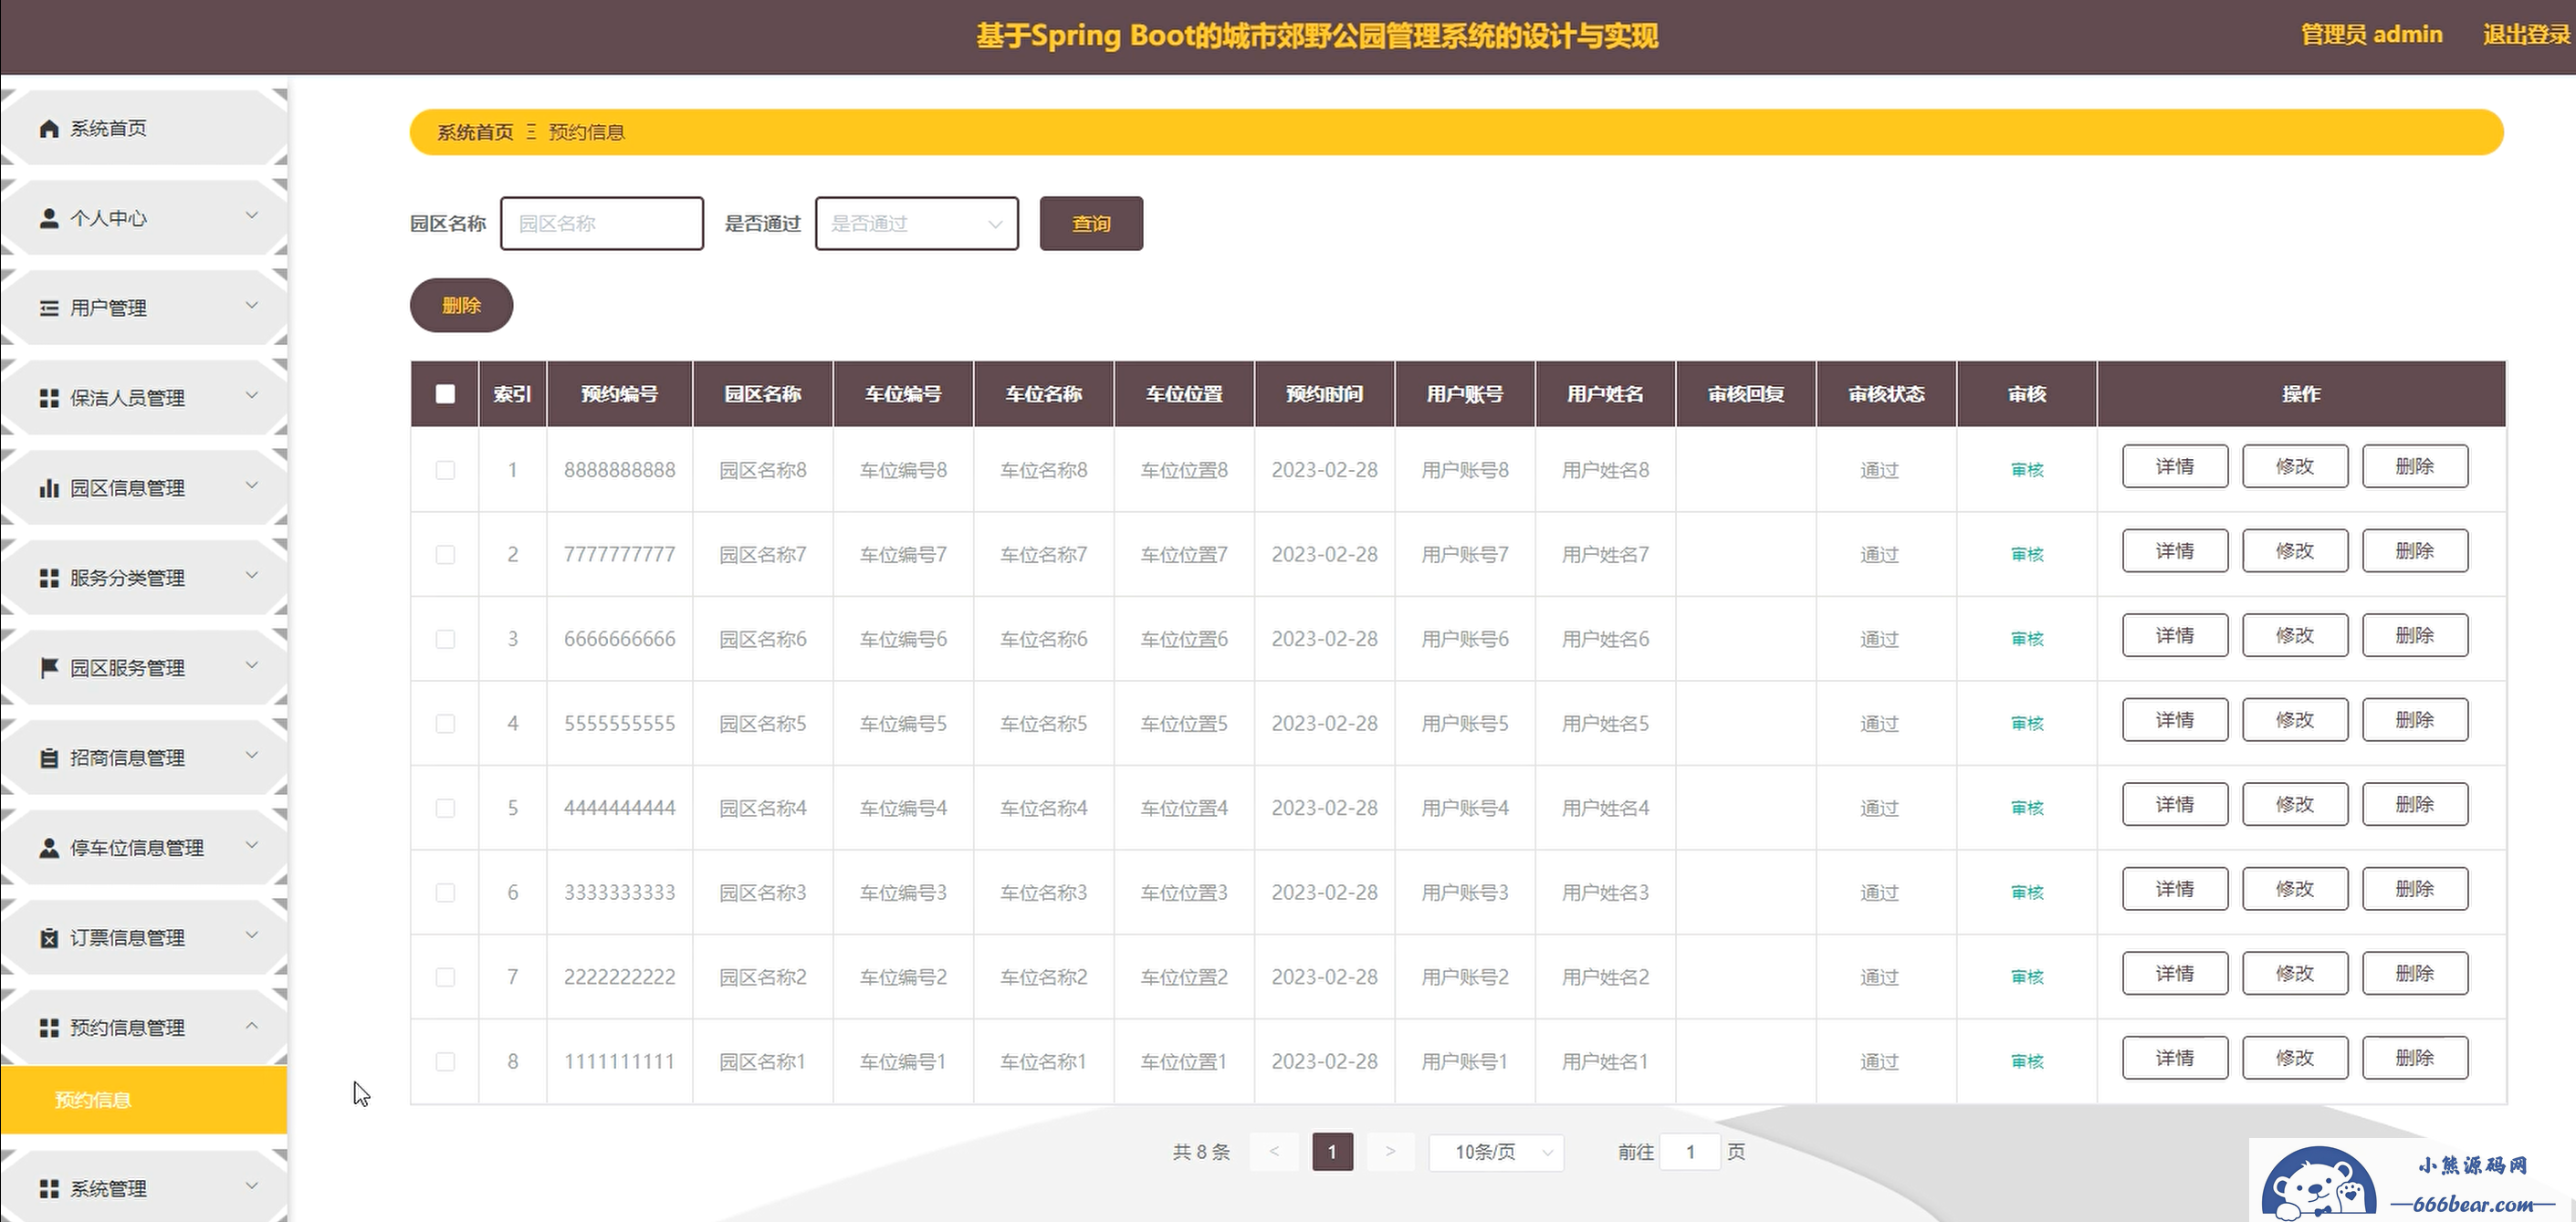Check the row with 2222222222
Image resolution: width=2576 pixels, height=1222 pixels.
445,977
